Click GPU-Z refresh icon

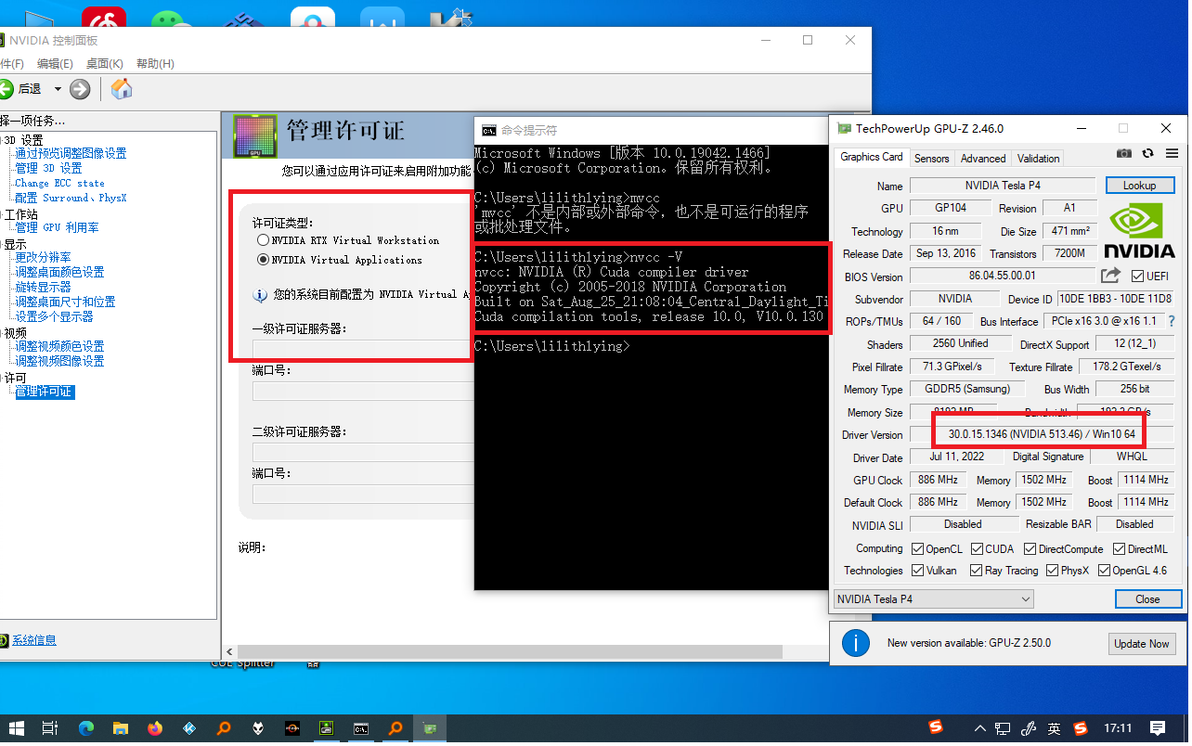click(x=1148, y=154)
